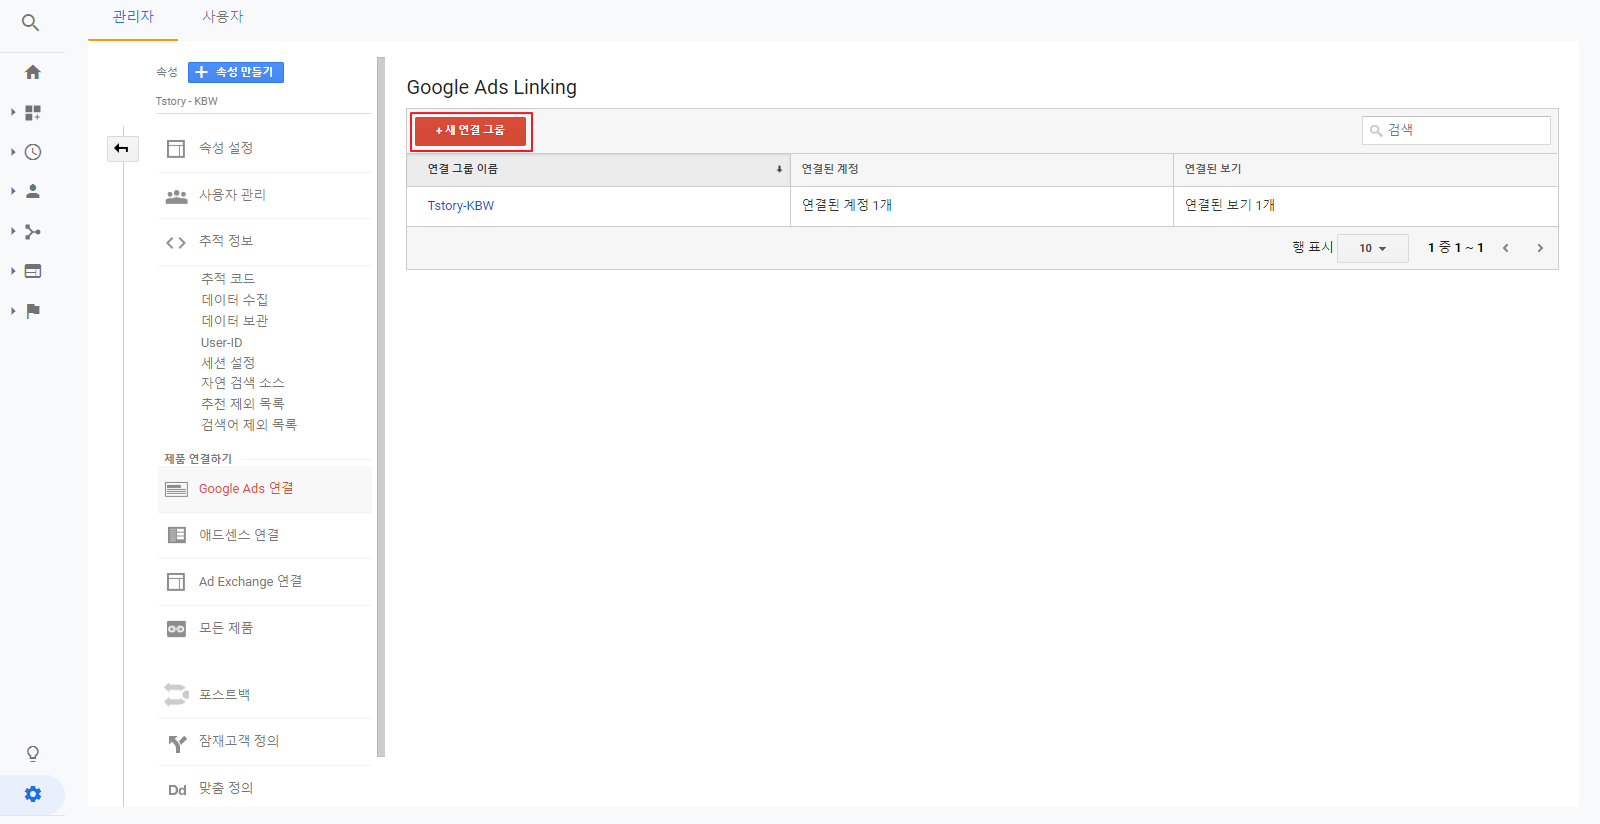
Task: Open 검색어 제외 목록 submenu link
Action: (x=249, y=425)
